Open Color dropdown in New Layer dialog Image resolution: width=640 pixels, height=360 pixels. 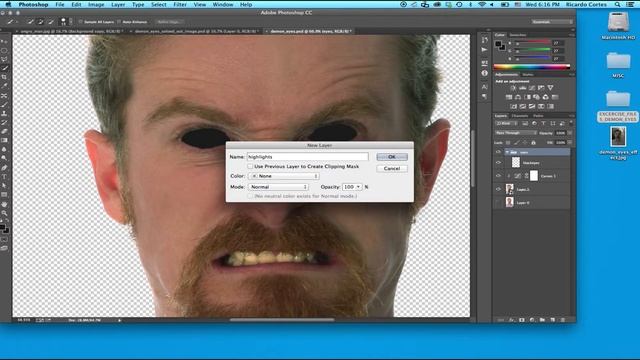pos(283,176)
